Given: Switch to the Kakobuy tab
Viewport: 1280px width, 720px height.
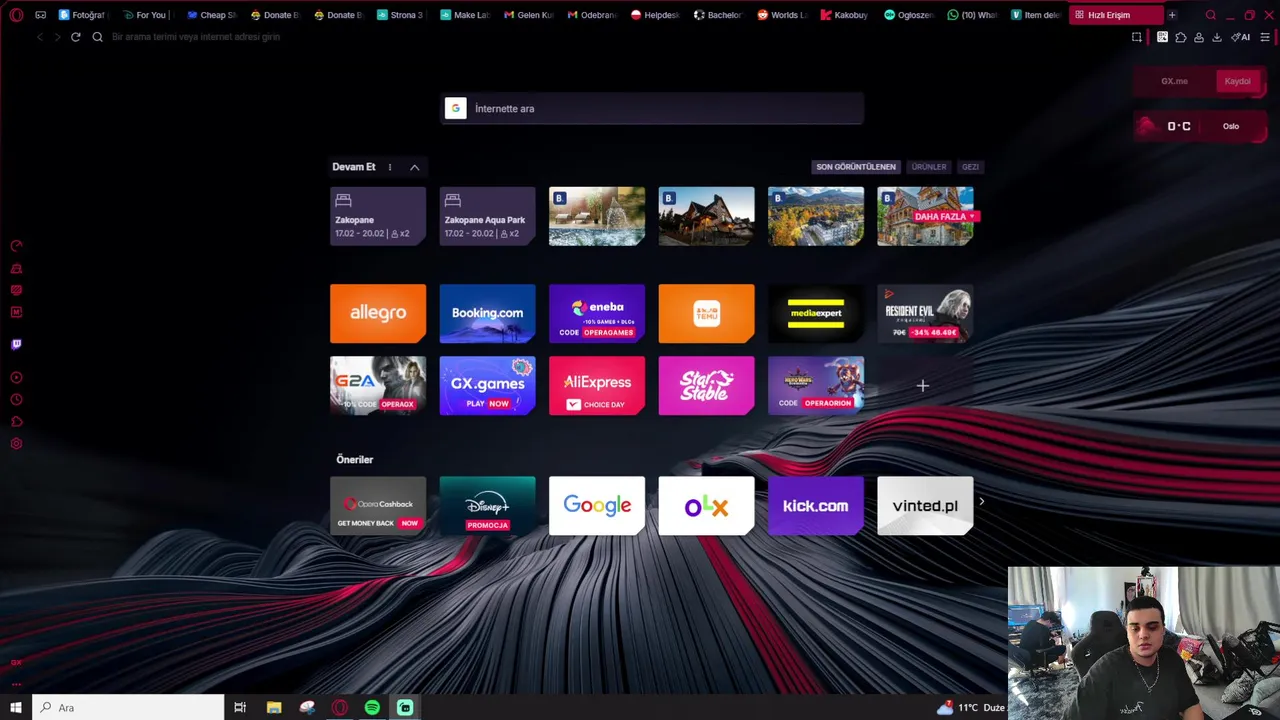Looking at the screenshot, I should [844, 15].
